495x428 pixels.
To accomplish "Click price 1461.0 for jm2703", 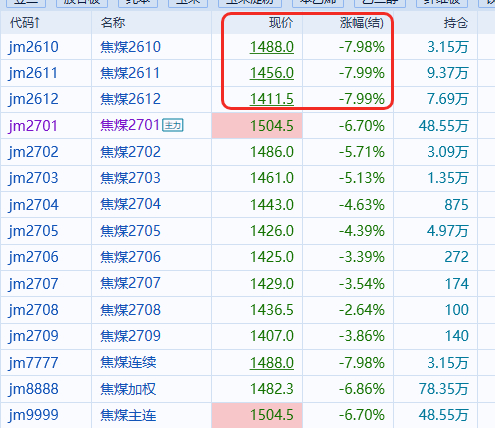I will click(272, 178).
